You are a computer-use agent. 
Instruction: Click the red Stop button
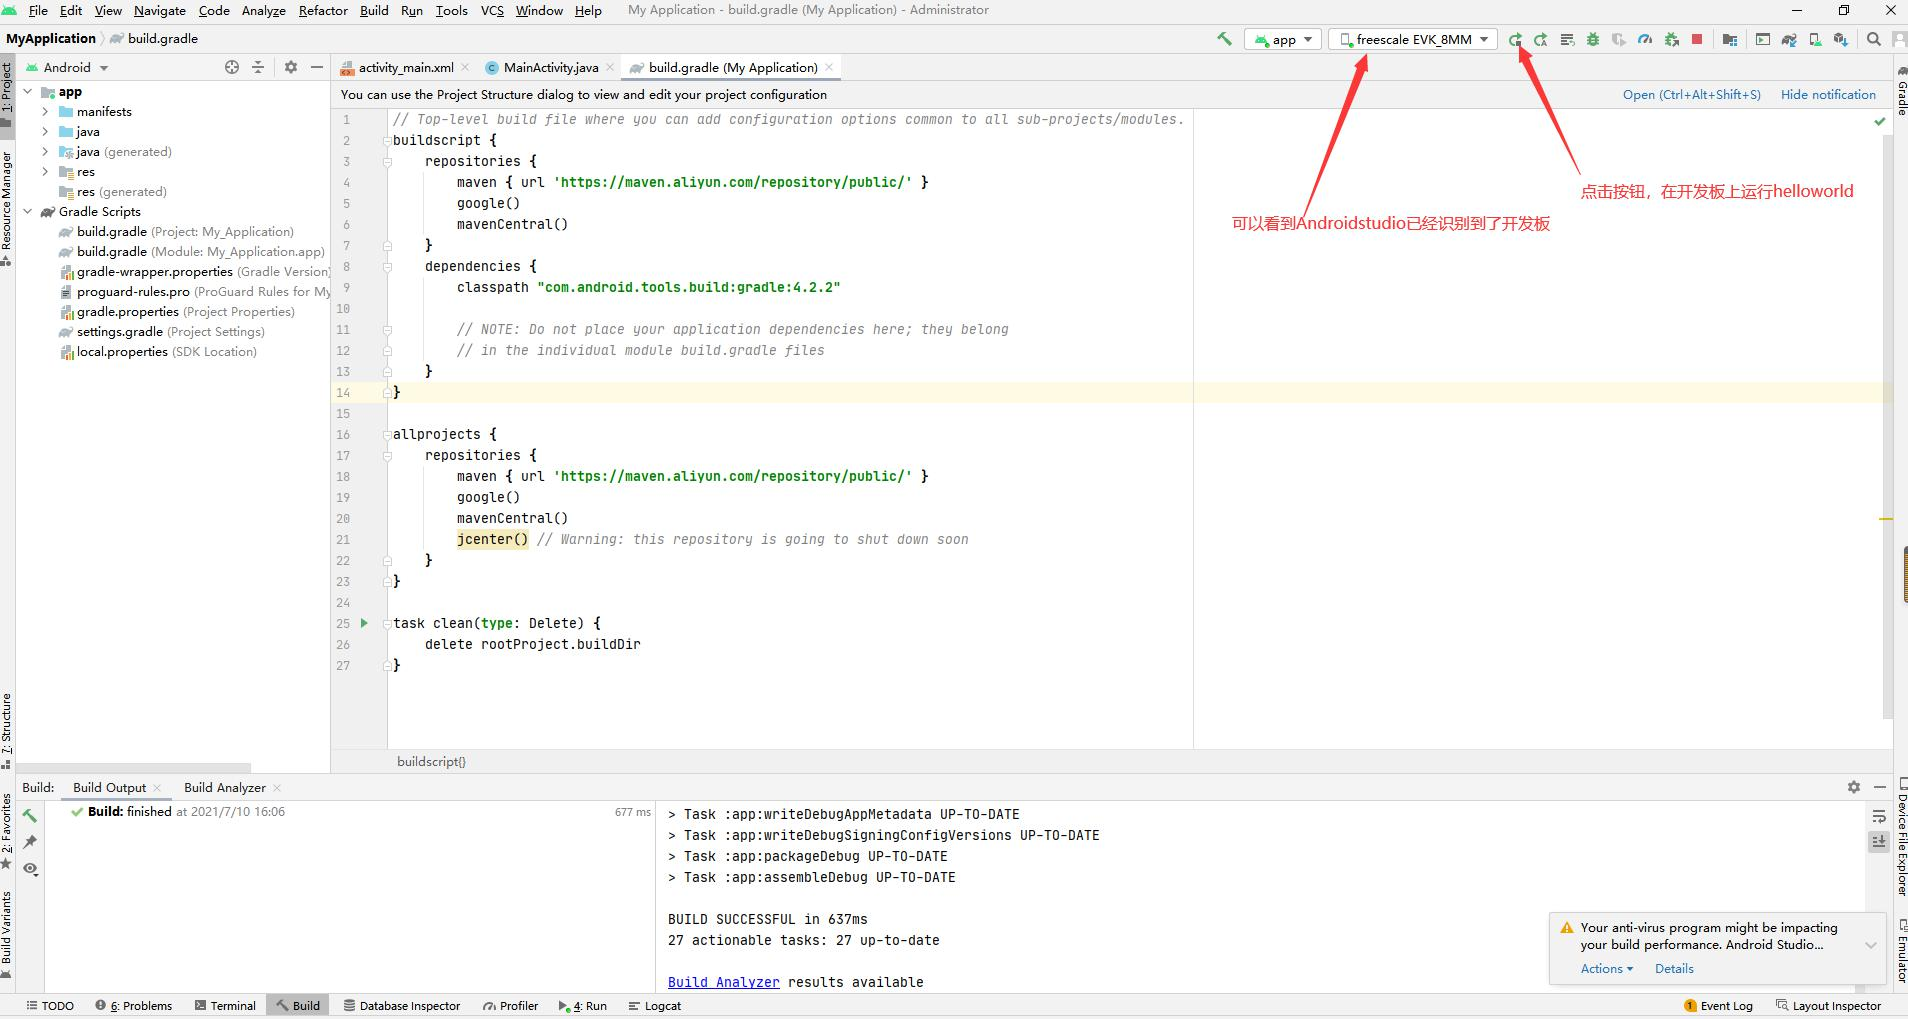[x=1697, y=39]
